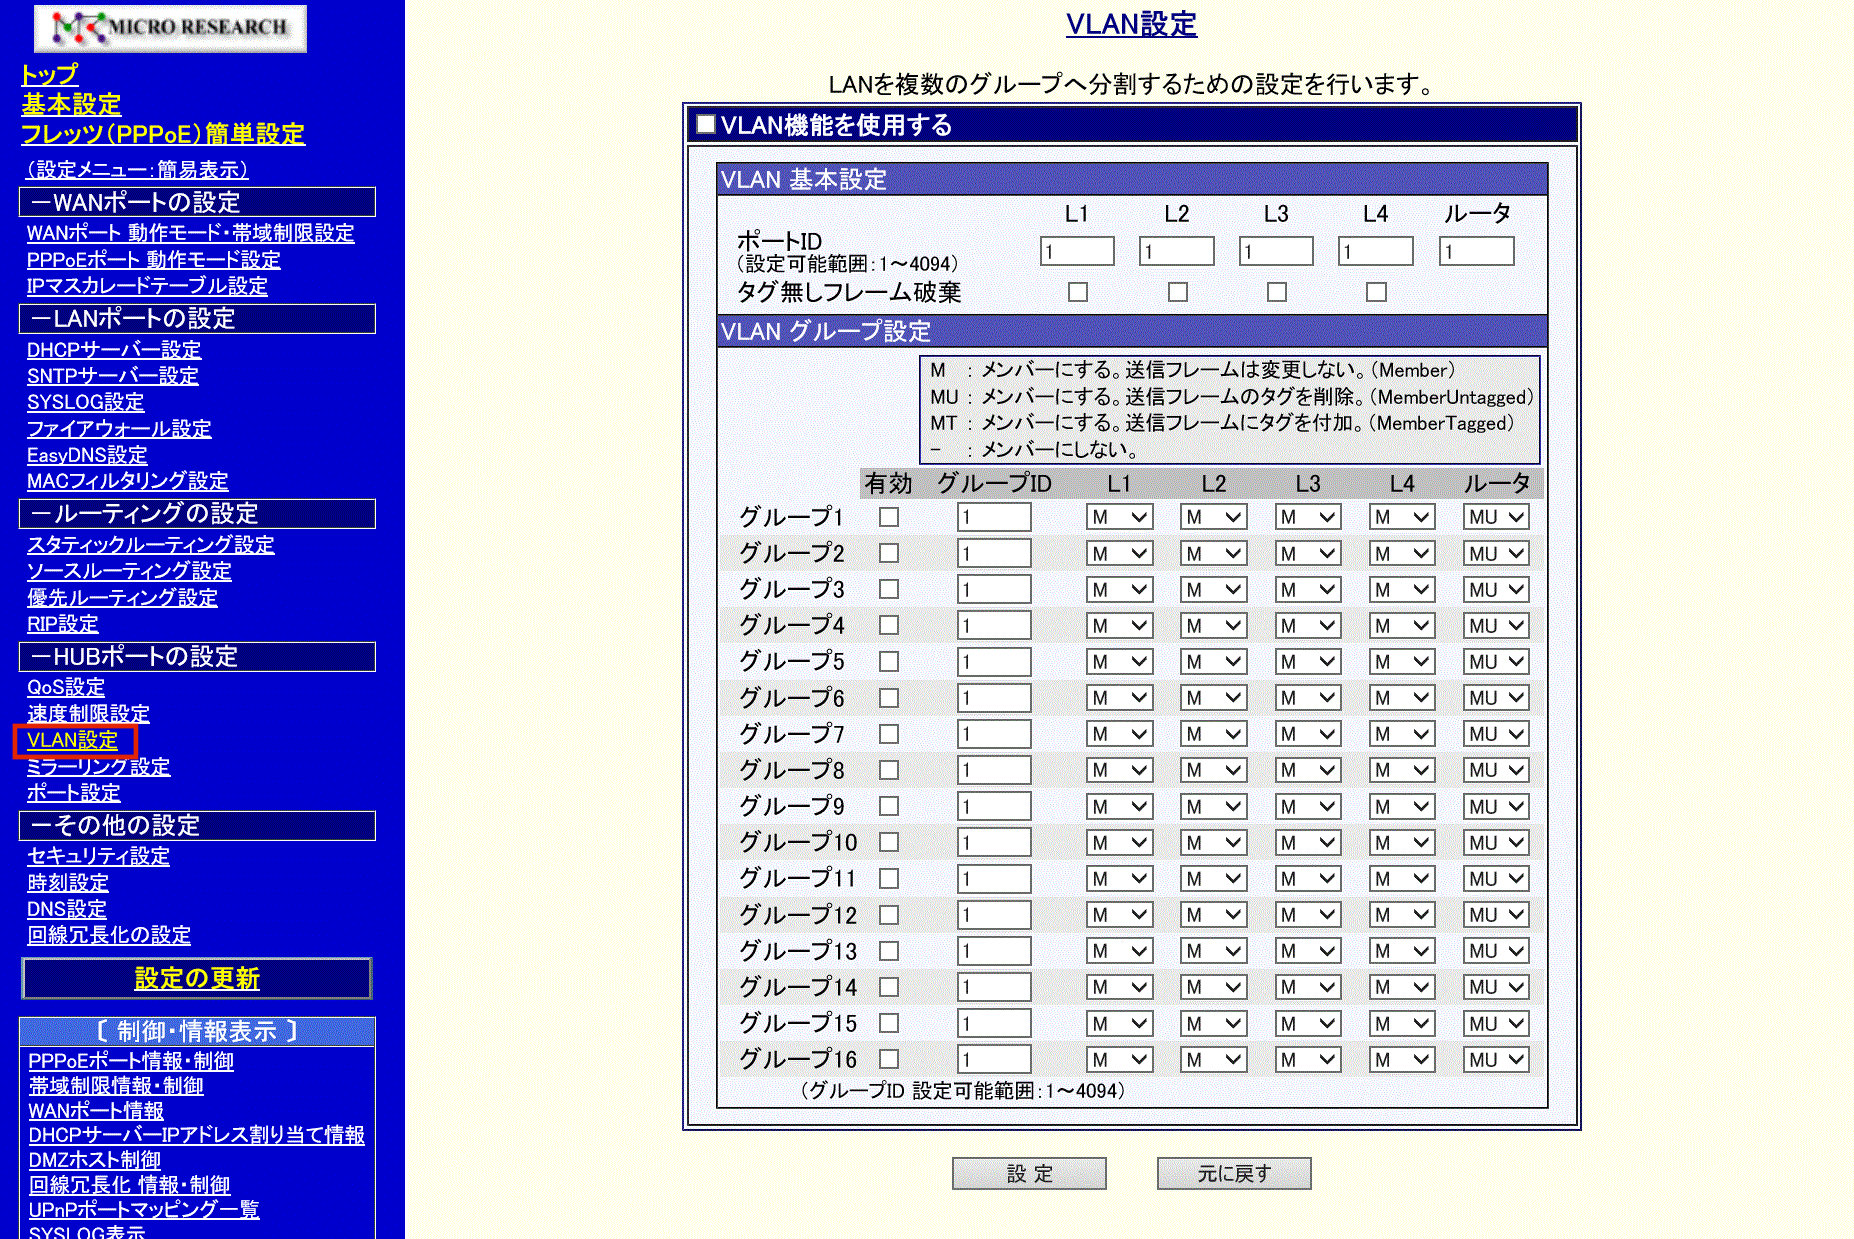The width and height of the screenshot is (1854, 1239).
Task: Open セキュリティ設定 link
Action: pyautogui.click(x=99, y=856)
